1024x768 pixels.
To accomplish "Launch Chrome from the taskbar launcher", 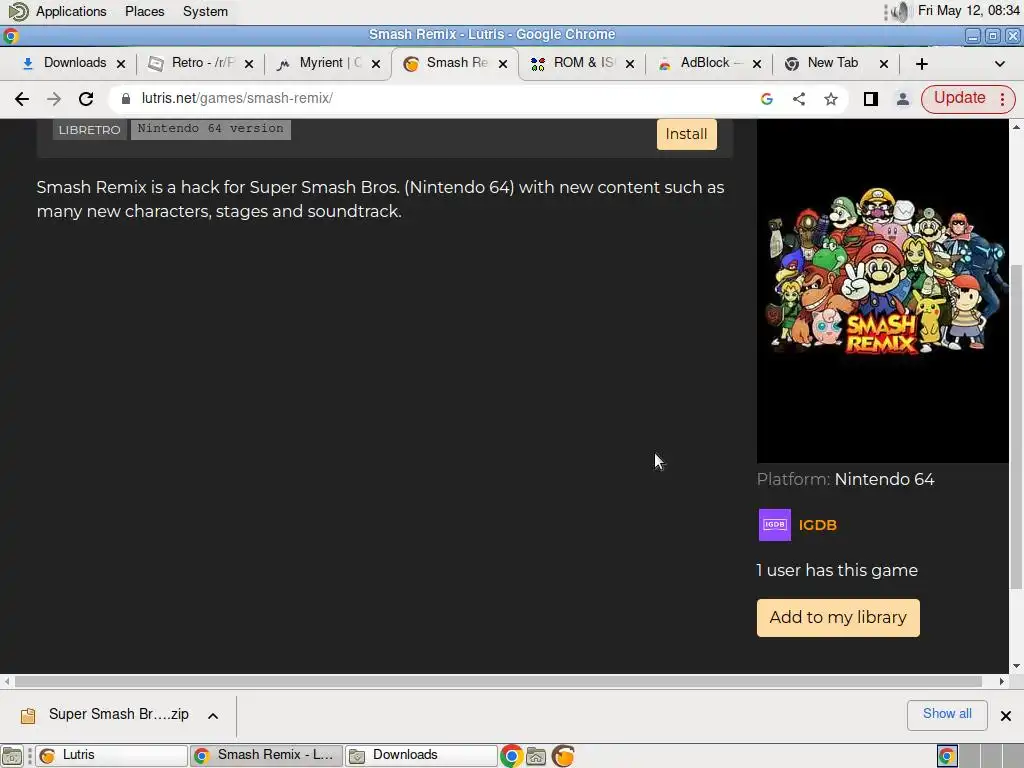I will pos(511,756).
